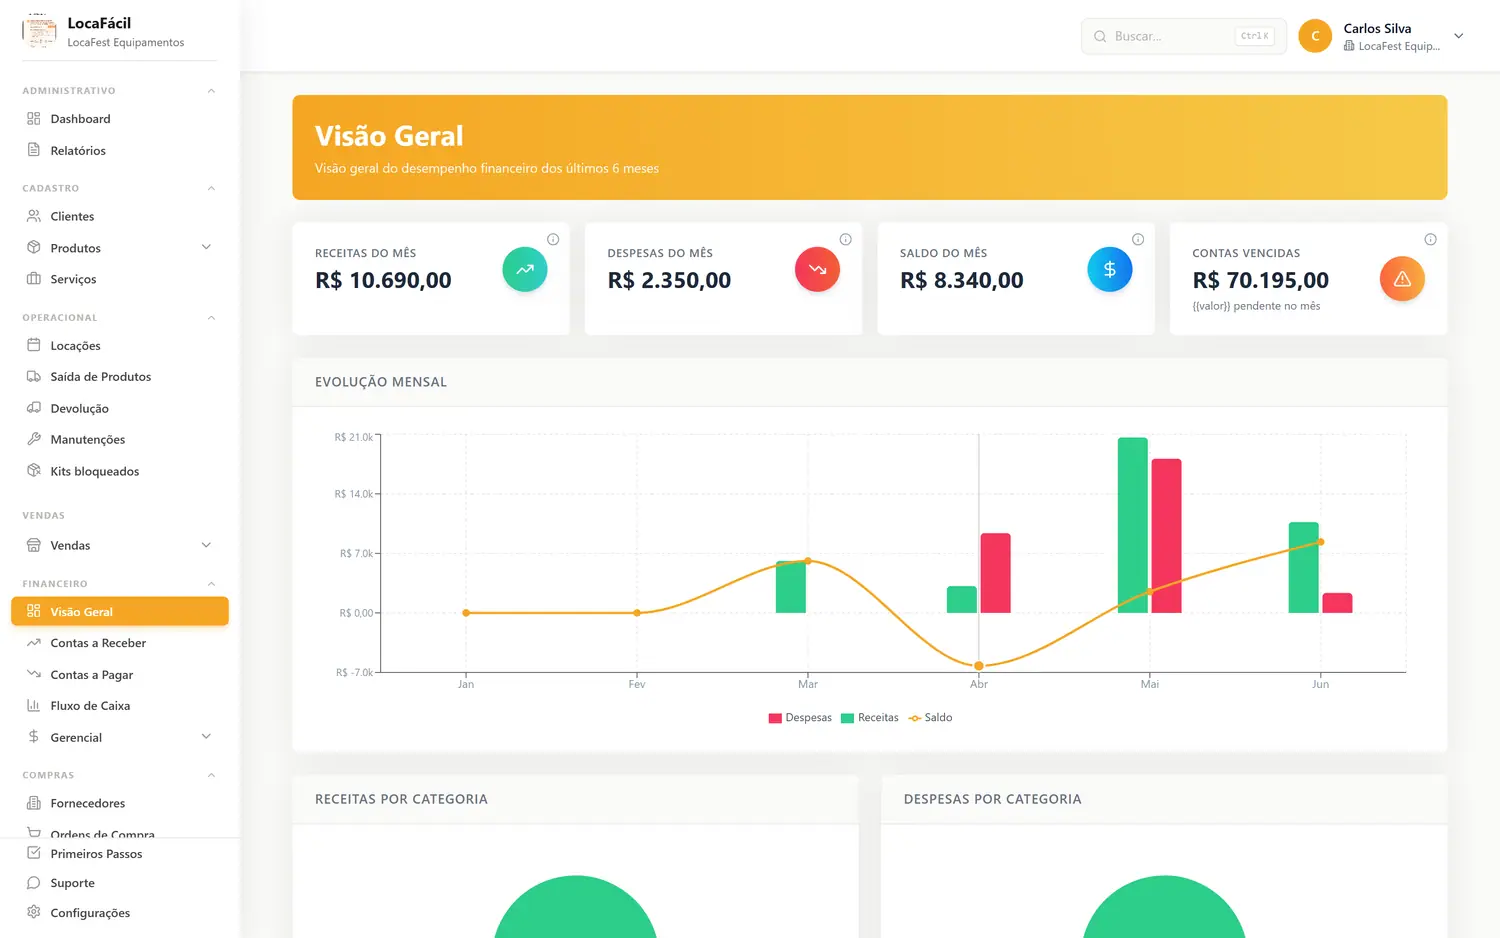Click the blue dollar Saldo circle icon
1500x938 pixels.
(x=1110, y=269)
